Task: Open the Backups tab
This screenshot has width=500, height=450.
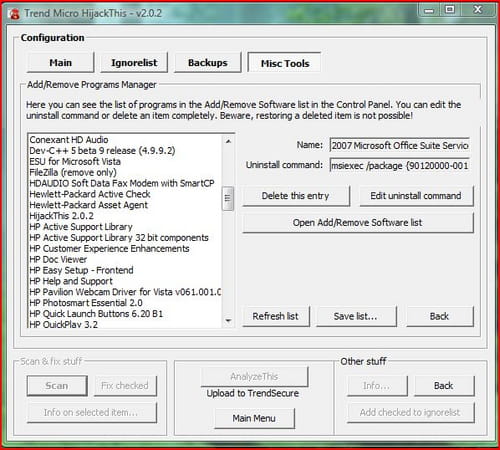Action: tap(208, 63)
